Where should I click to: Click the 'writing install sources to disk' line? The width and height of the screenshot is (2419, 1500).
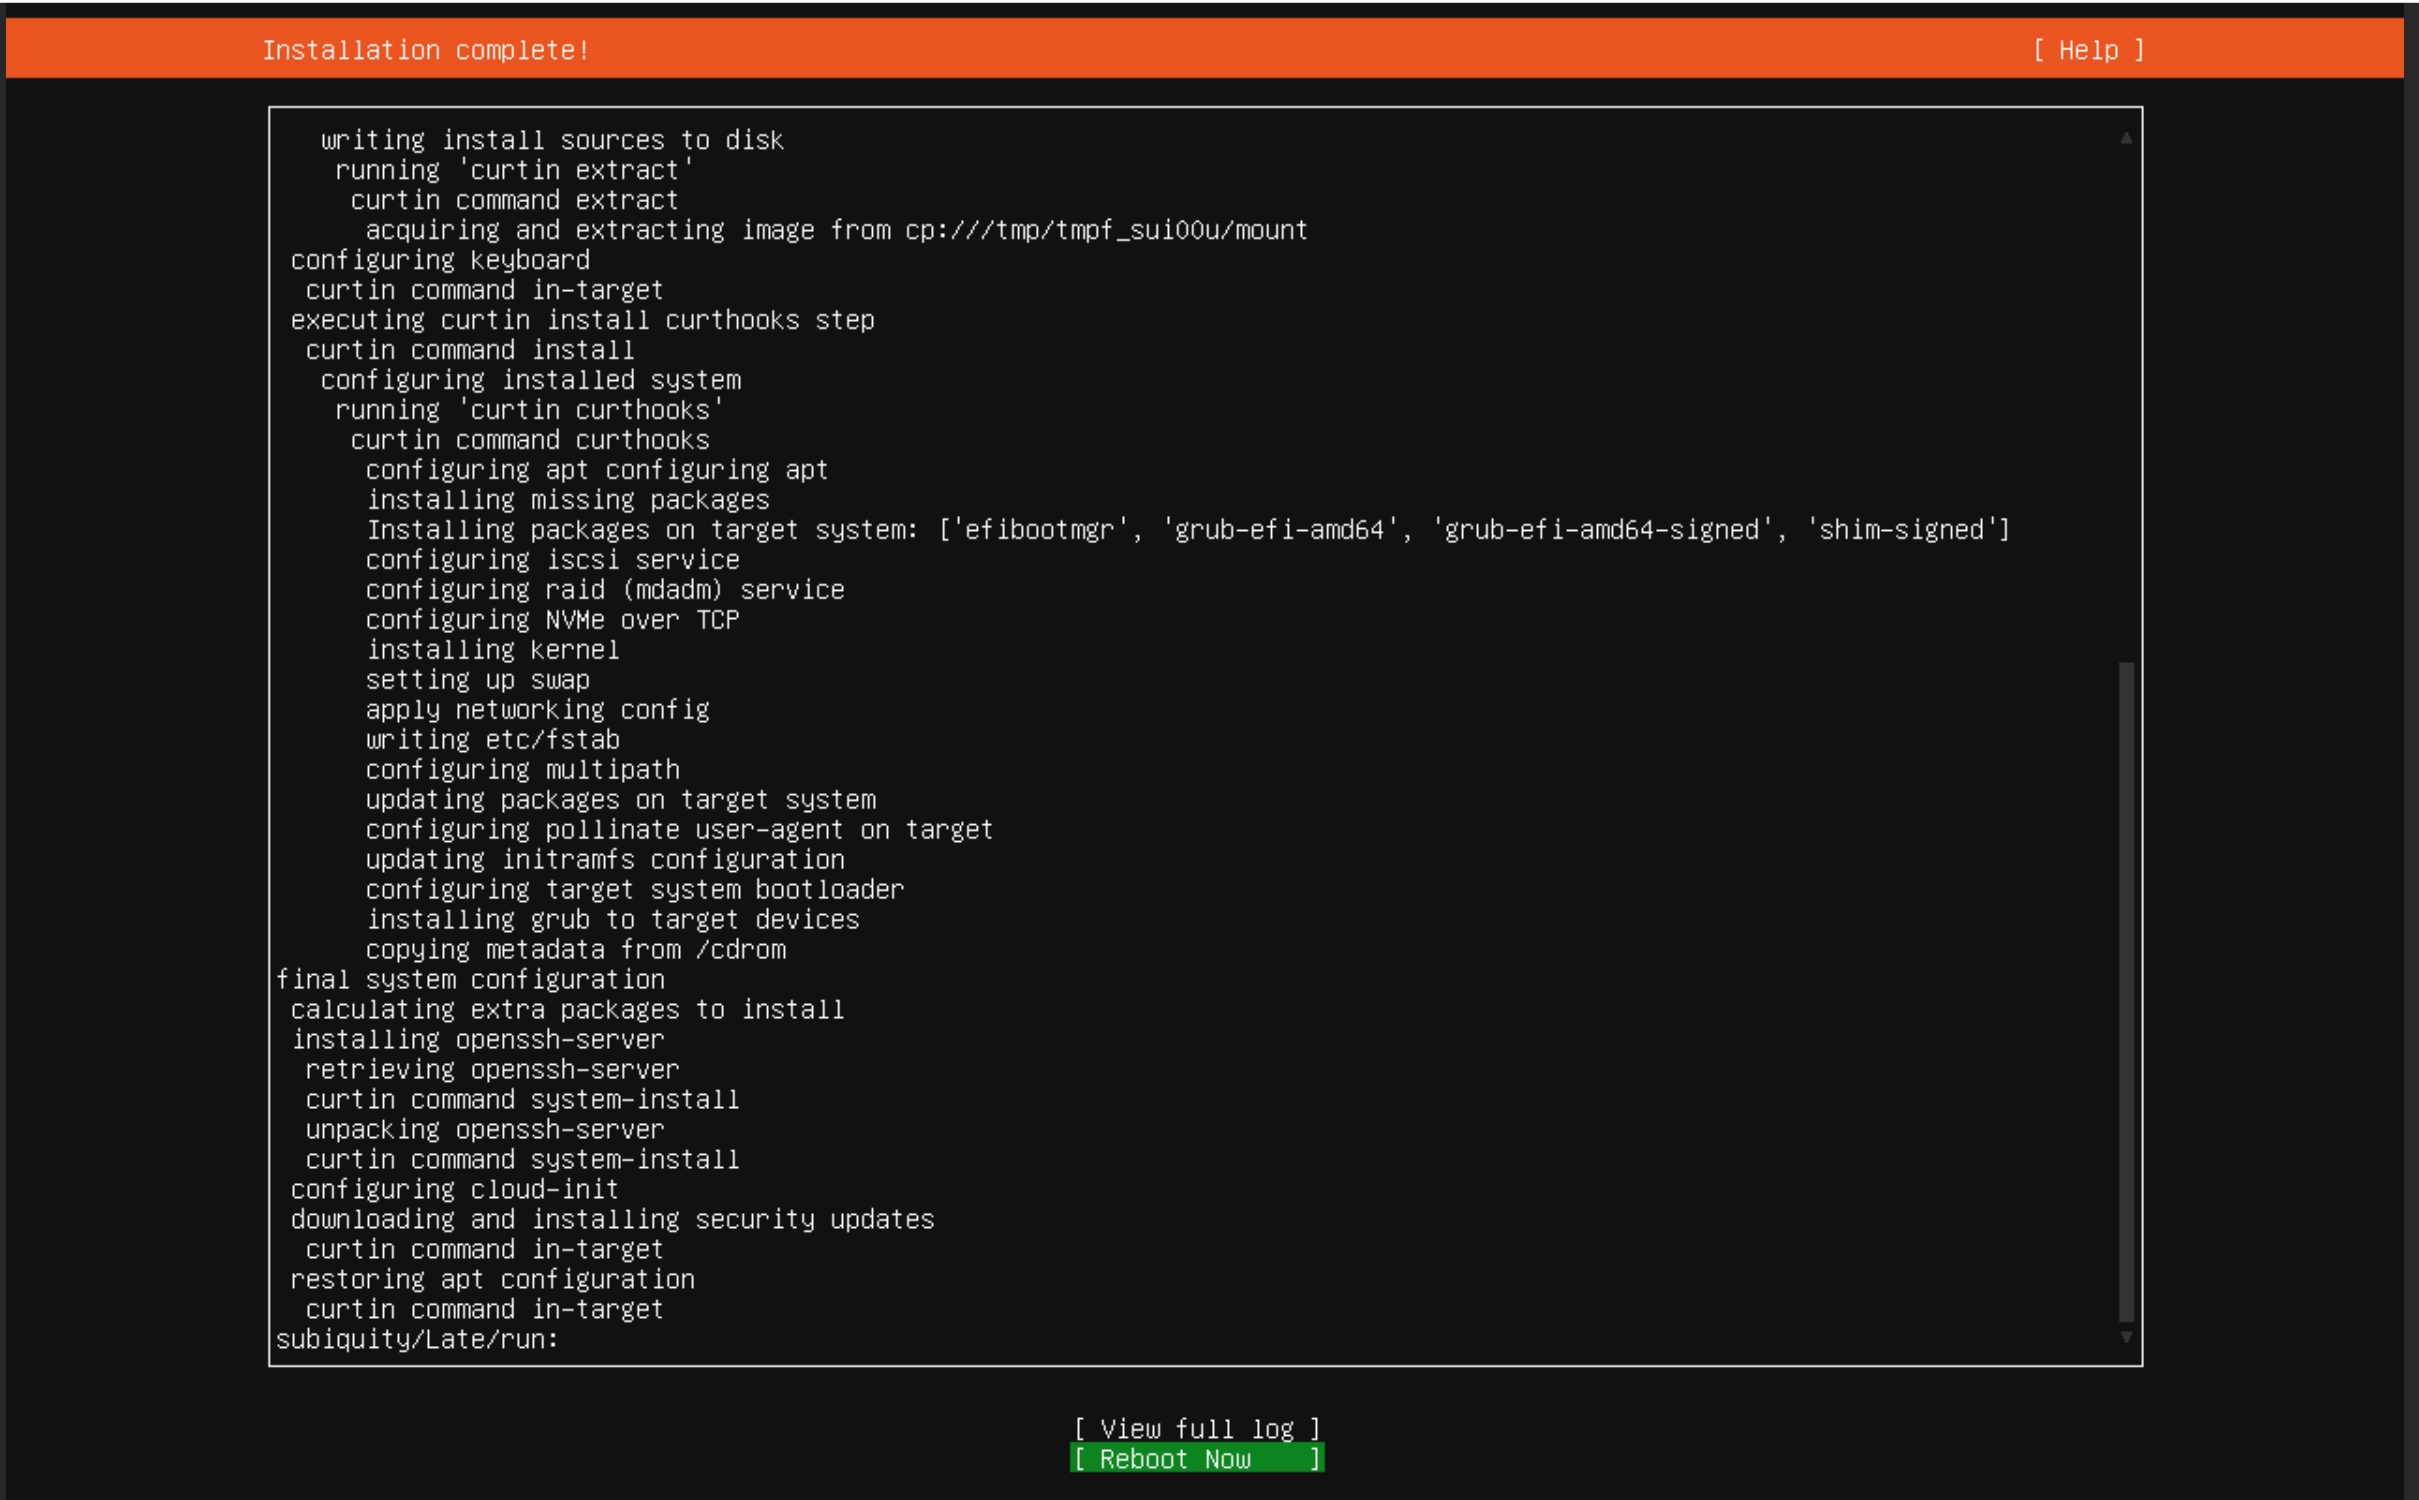[x=552, y=140]
